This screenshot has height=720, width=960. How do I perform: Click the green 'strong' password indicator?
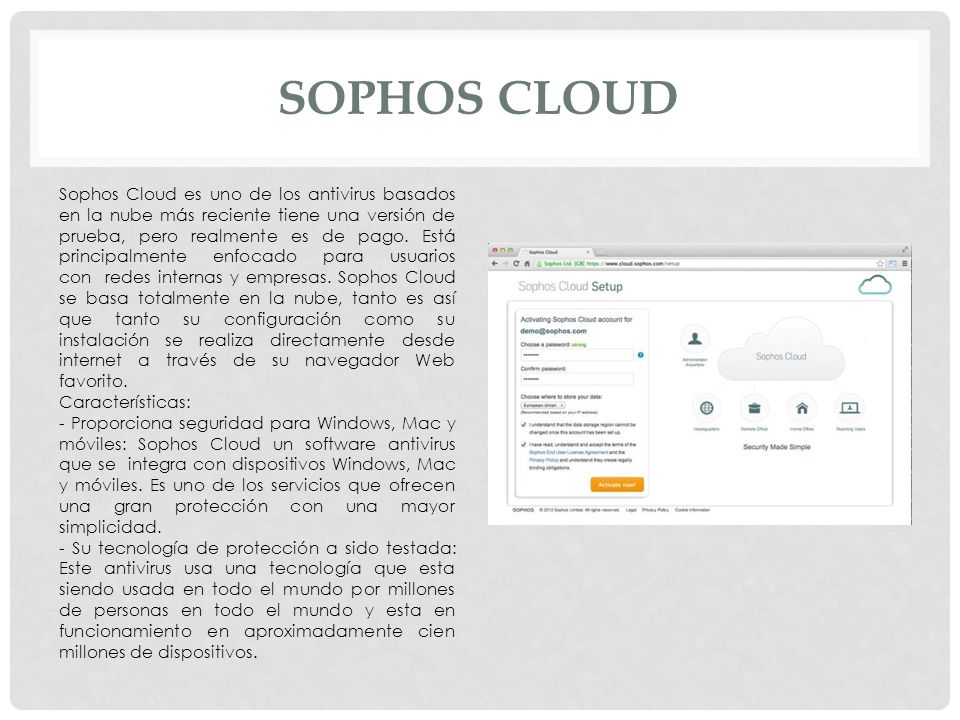click(x=579, y=345)
